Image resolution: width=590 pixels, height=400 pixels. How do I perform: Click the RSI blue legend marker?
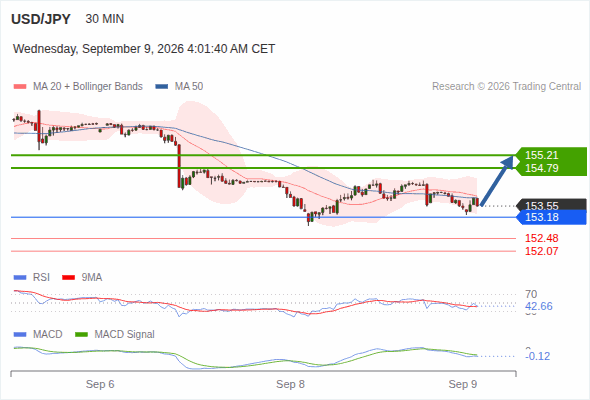pyautogui.click(x=20, y=278)
